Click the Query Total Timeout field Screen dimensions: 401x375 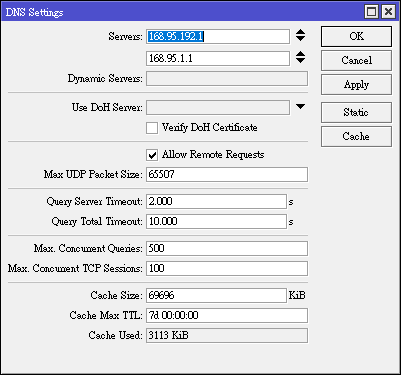tap(216, 221)
